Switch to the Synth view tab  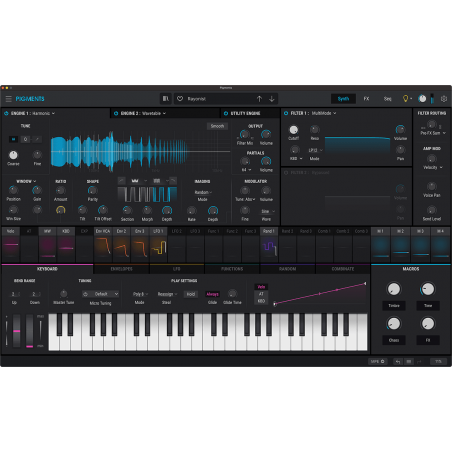coord(343,99)
